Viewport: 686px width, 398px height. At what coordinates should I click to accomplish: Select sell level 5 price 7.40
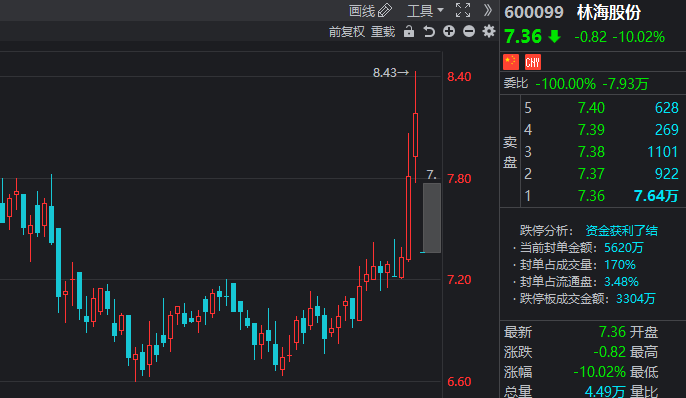pyautogui.click(x=591, y=108)
